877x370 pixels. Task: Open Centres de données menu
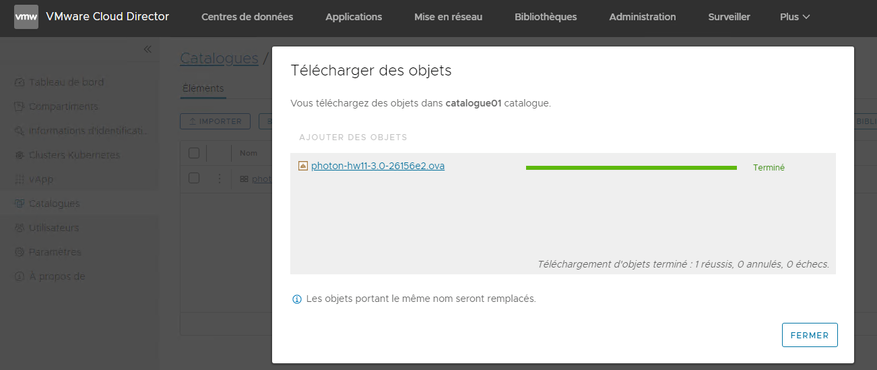tap(247, 17)
